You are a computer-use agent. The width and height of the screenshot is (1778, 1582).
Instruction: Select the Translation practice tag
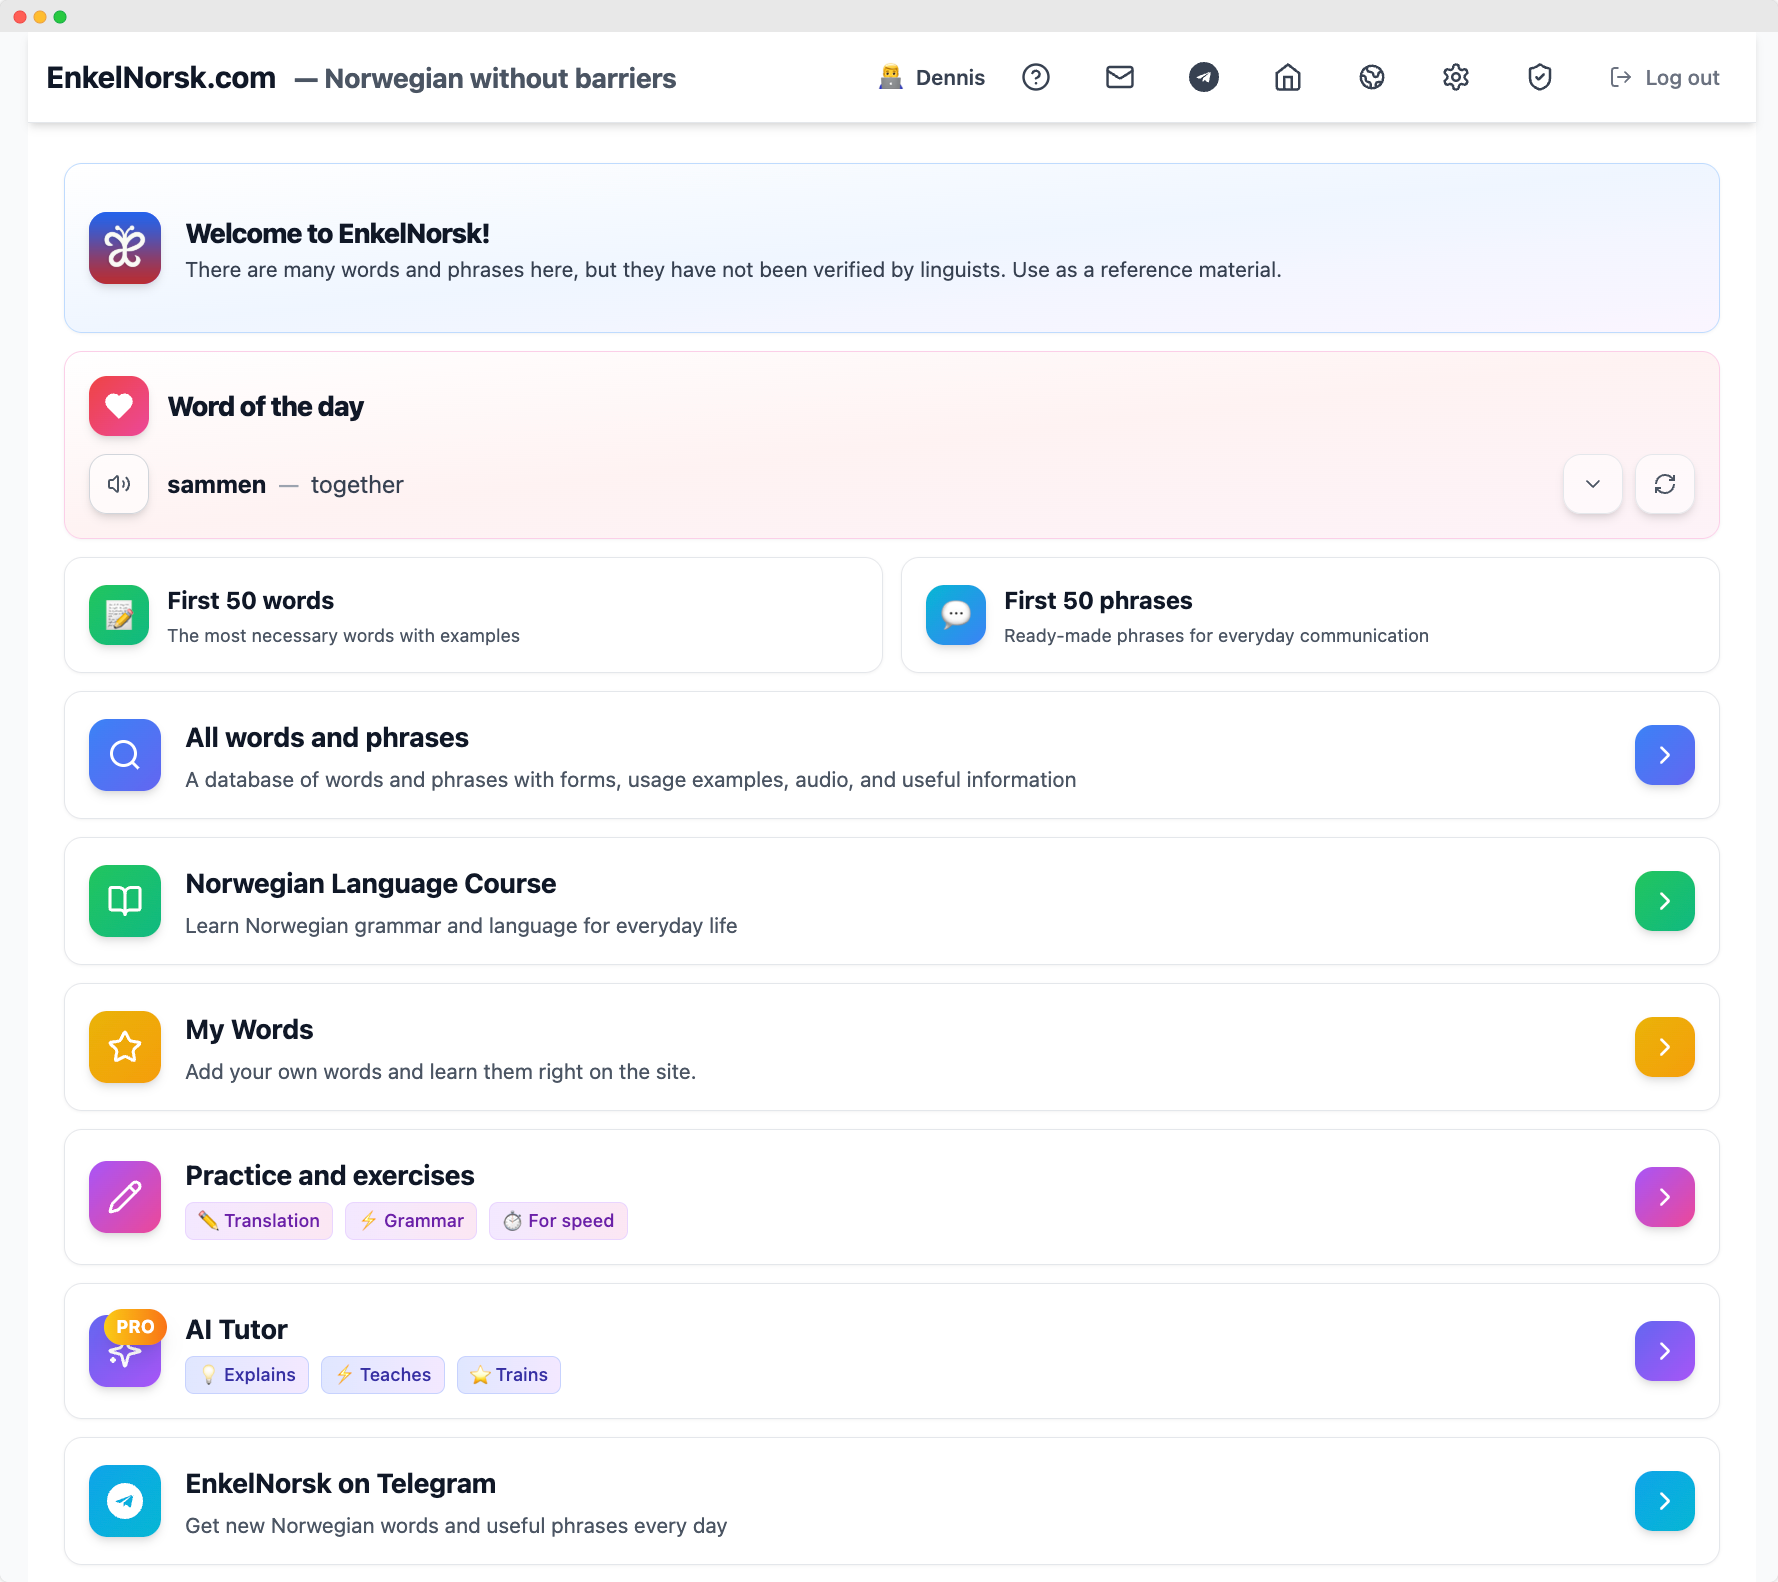[259, 1221]
